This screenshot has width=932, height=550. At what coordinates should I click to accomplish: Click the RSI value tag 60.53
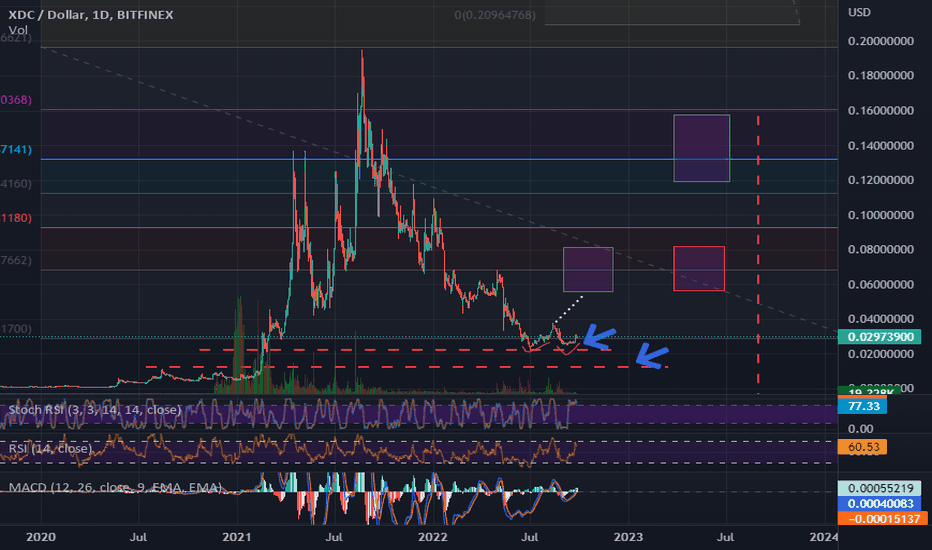862,447
